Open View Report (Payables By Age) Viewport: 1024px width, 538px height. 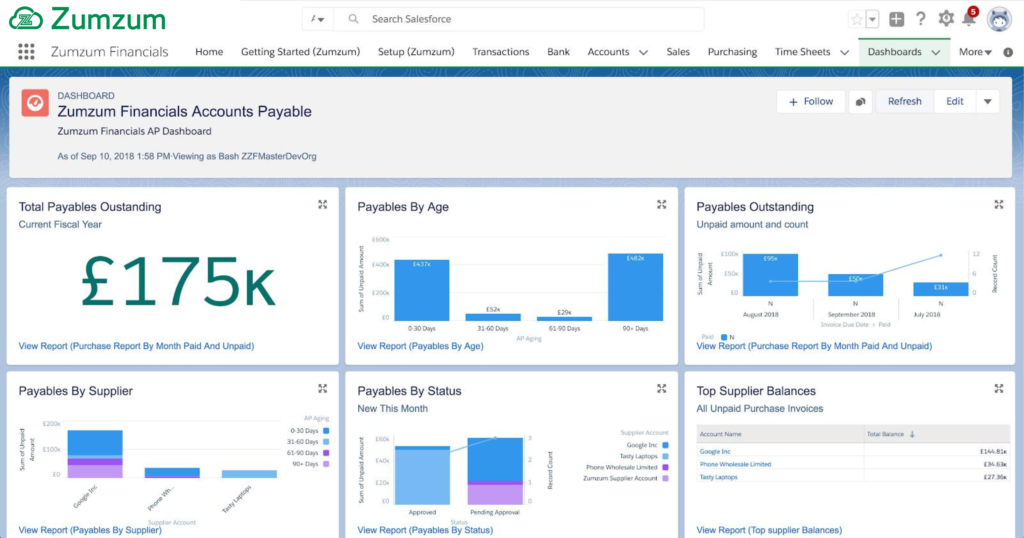tap(420, 346)
